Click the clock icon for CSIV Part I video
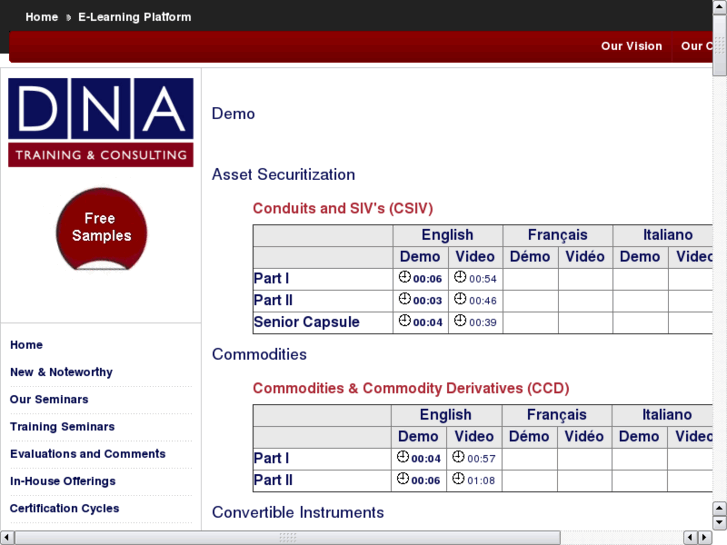 click(460, 278)
